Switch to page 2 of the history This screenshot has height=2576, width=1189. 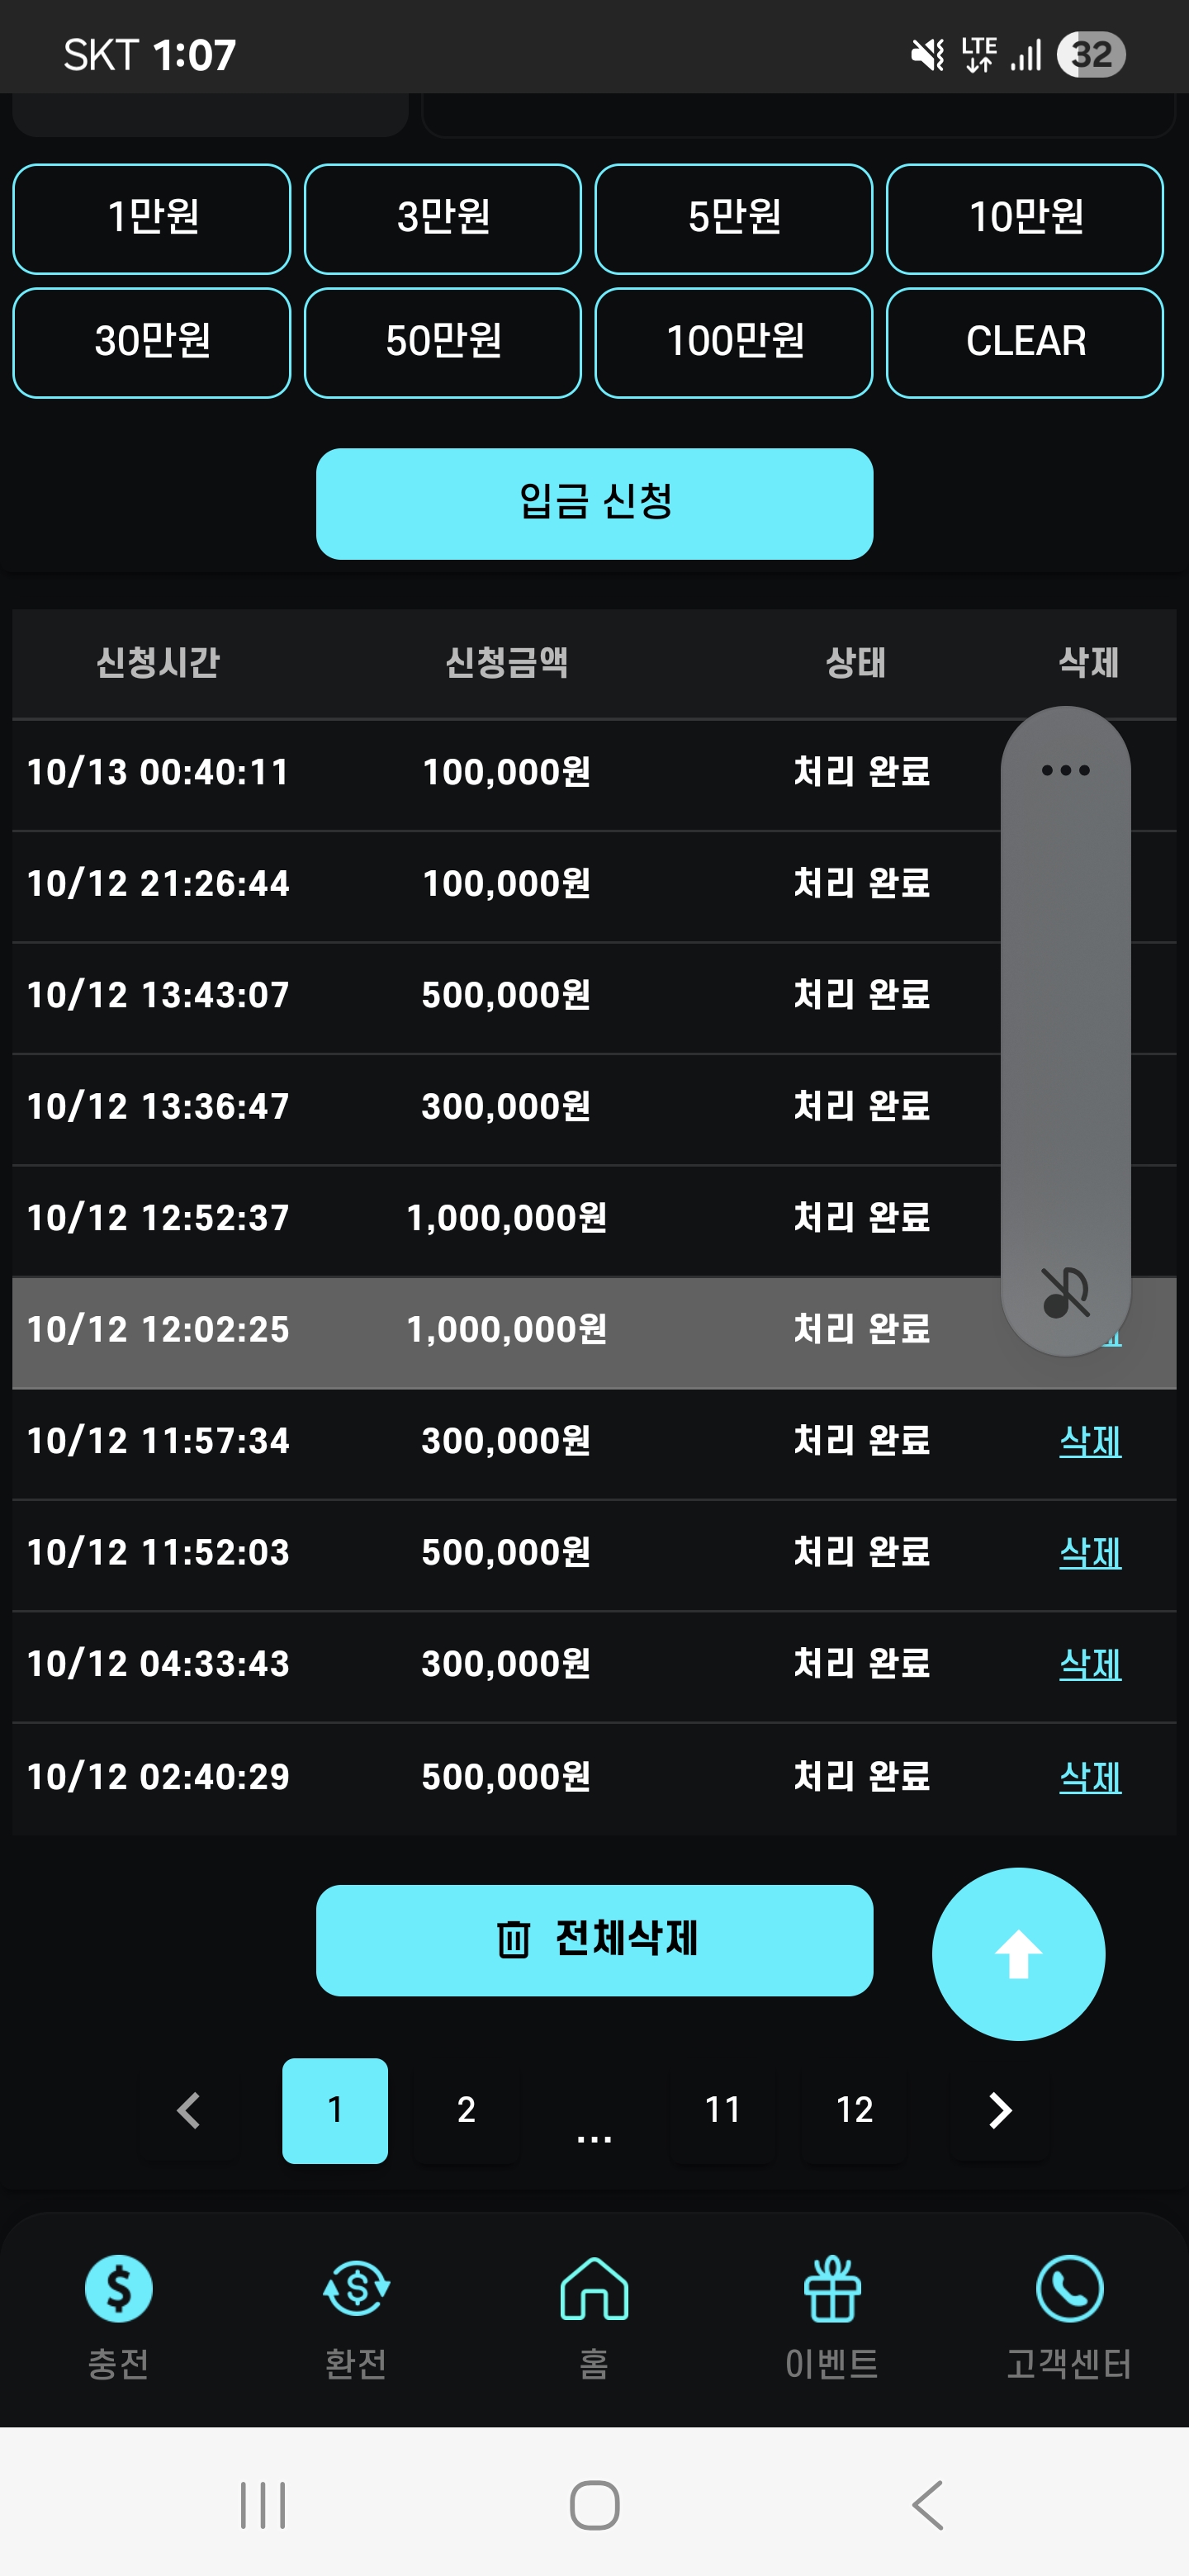(x=466, y=2110)
